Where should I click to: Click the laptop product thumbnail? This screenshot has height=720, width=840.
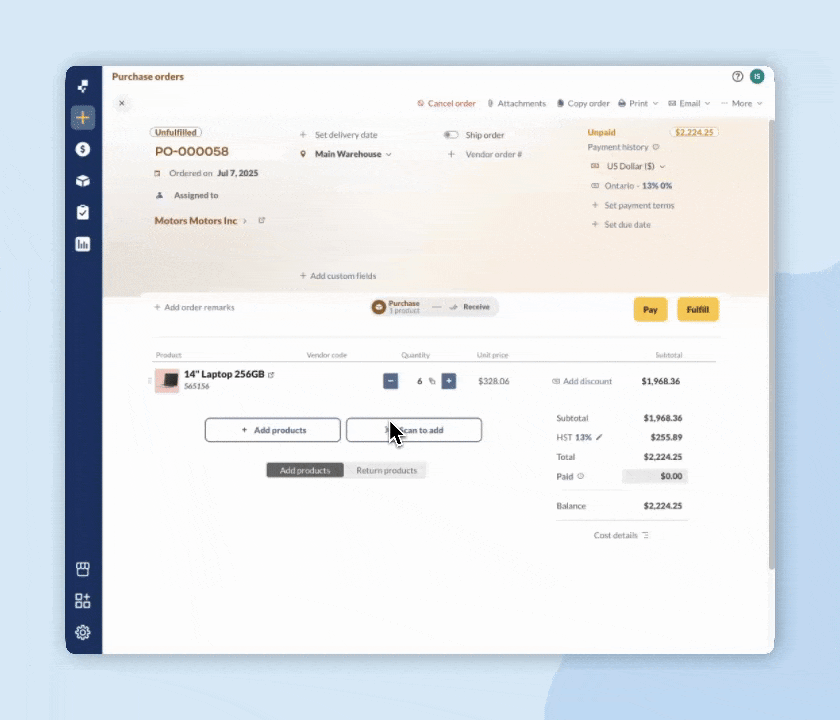click(167, 381)
